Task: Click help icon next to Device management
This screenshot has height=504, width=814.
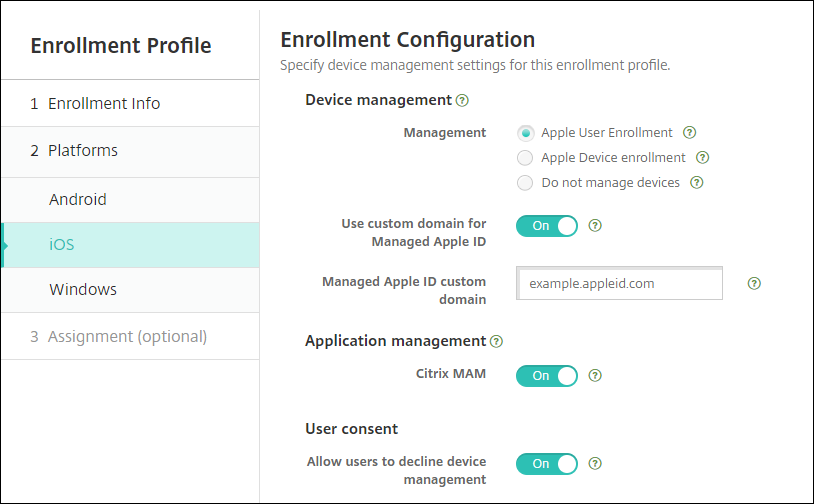Action: pos(462,100)
